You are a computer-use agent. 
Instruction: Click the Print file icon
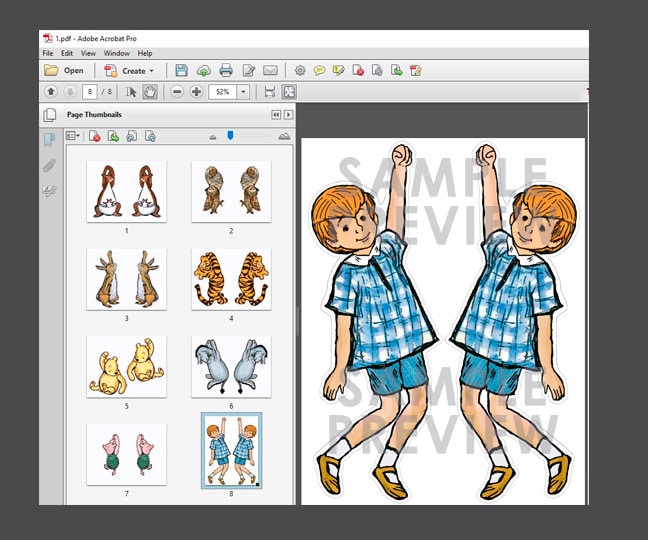click(x=226, y=71)
